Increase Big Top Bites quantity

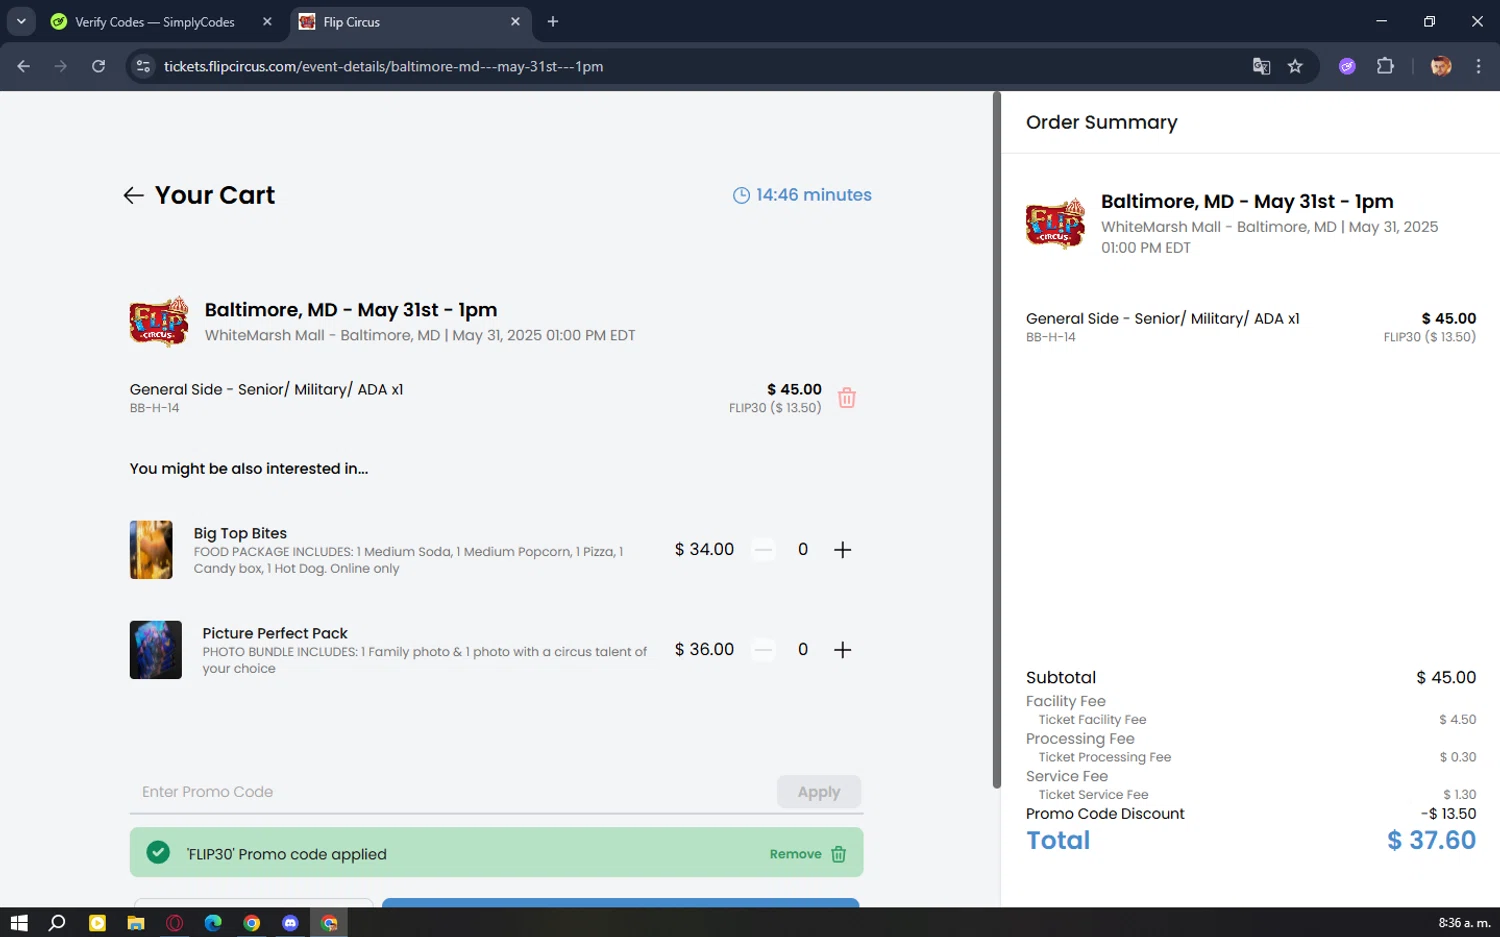coord(843,550)
